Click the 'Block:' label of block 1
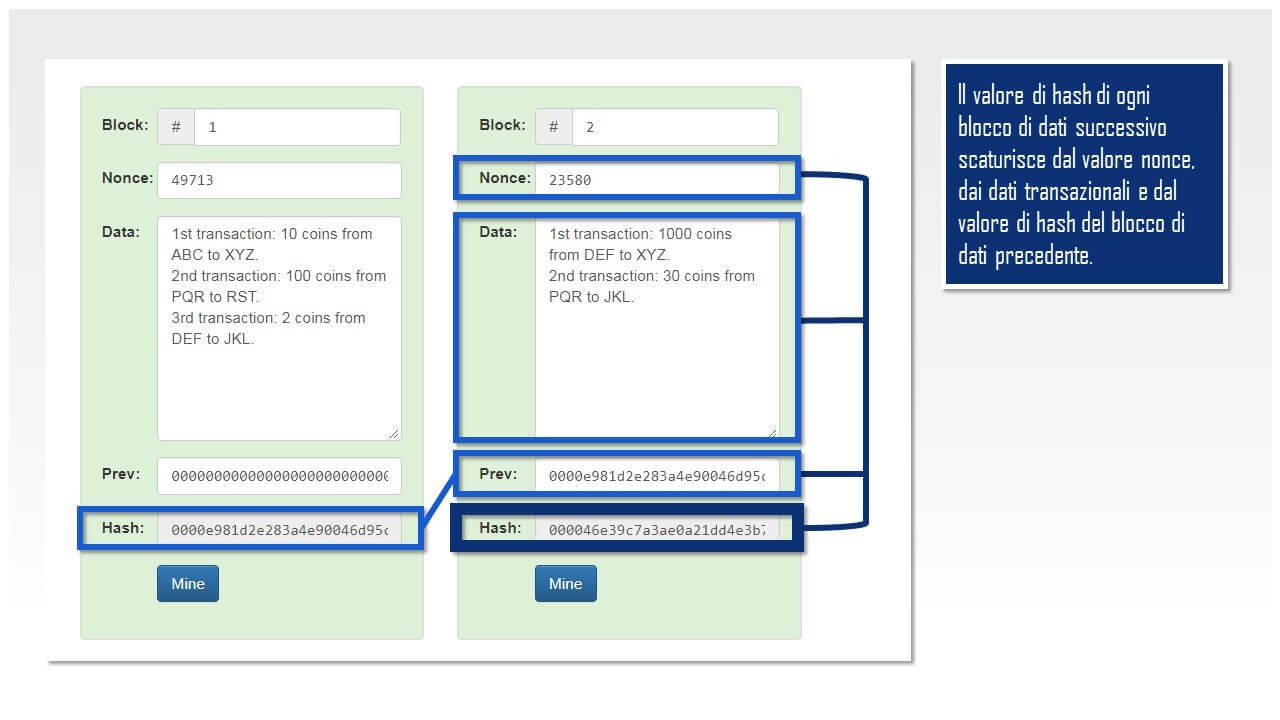 click(125, 125)
